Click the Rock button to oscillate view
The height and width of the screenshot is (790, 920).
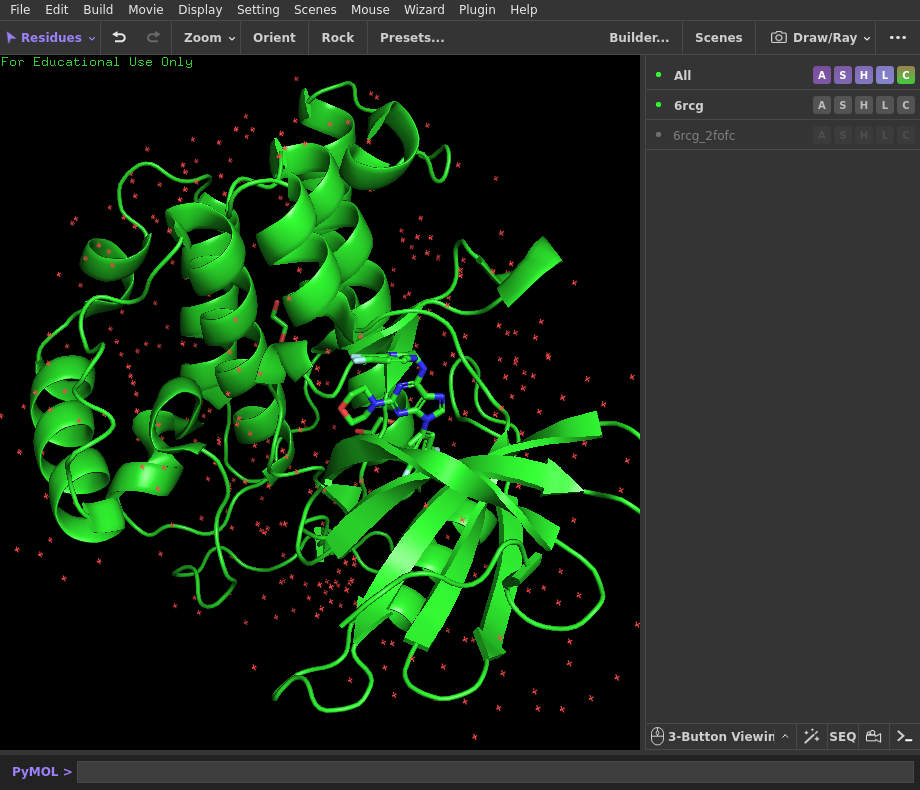click(337, 37)
